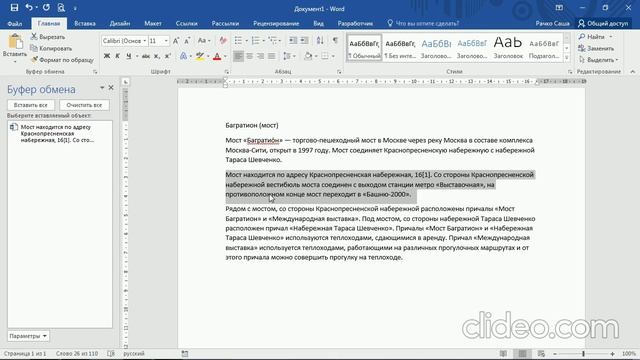Switch to the Вставка tab

(x=85, y=23)
